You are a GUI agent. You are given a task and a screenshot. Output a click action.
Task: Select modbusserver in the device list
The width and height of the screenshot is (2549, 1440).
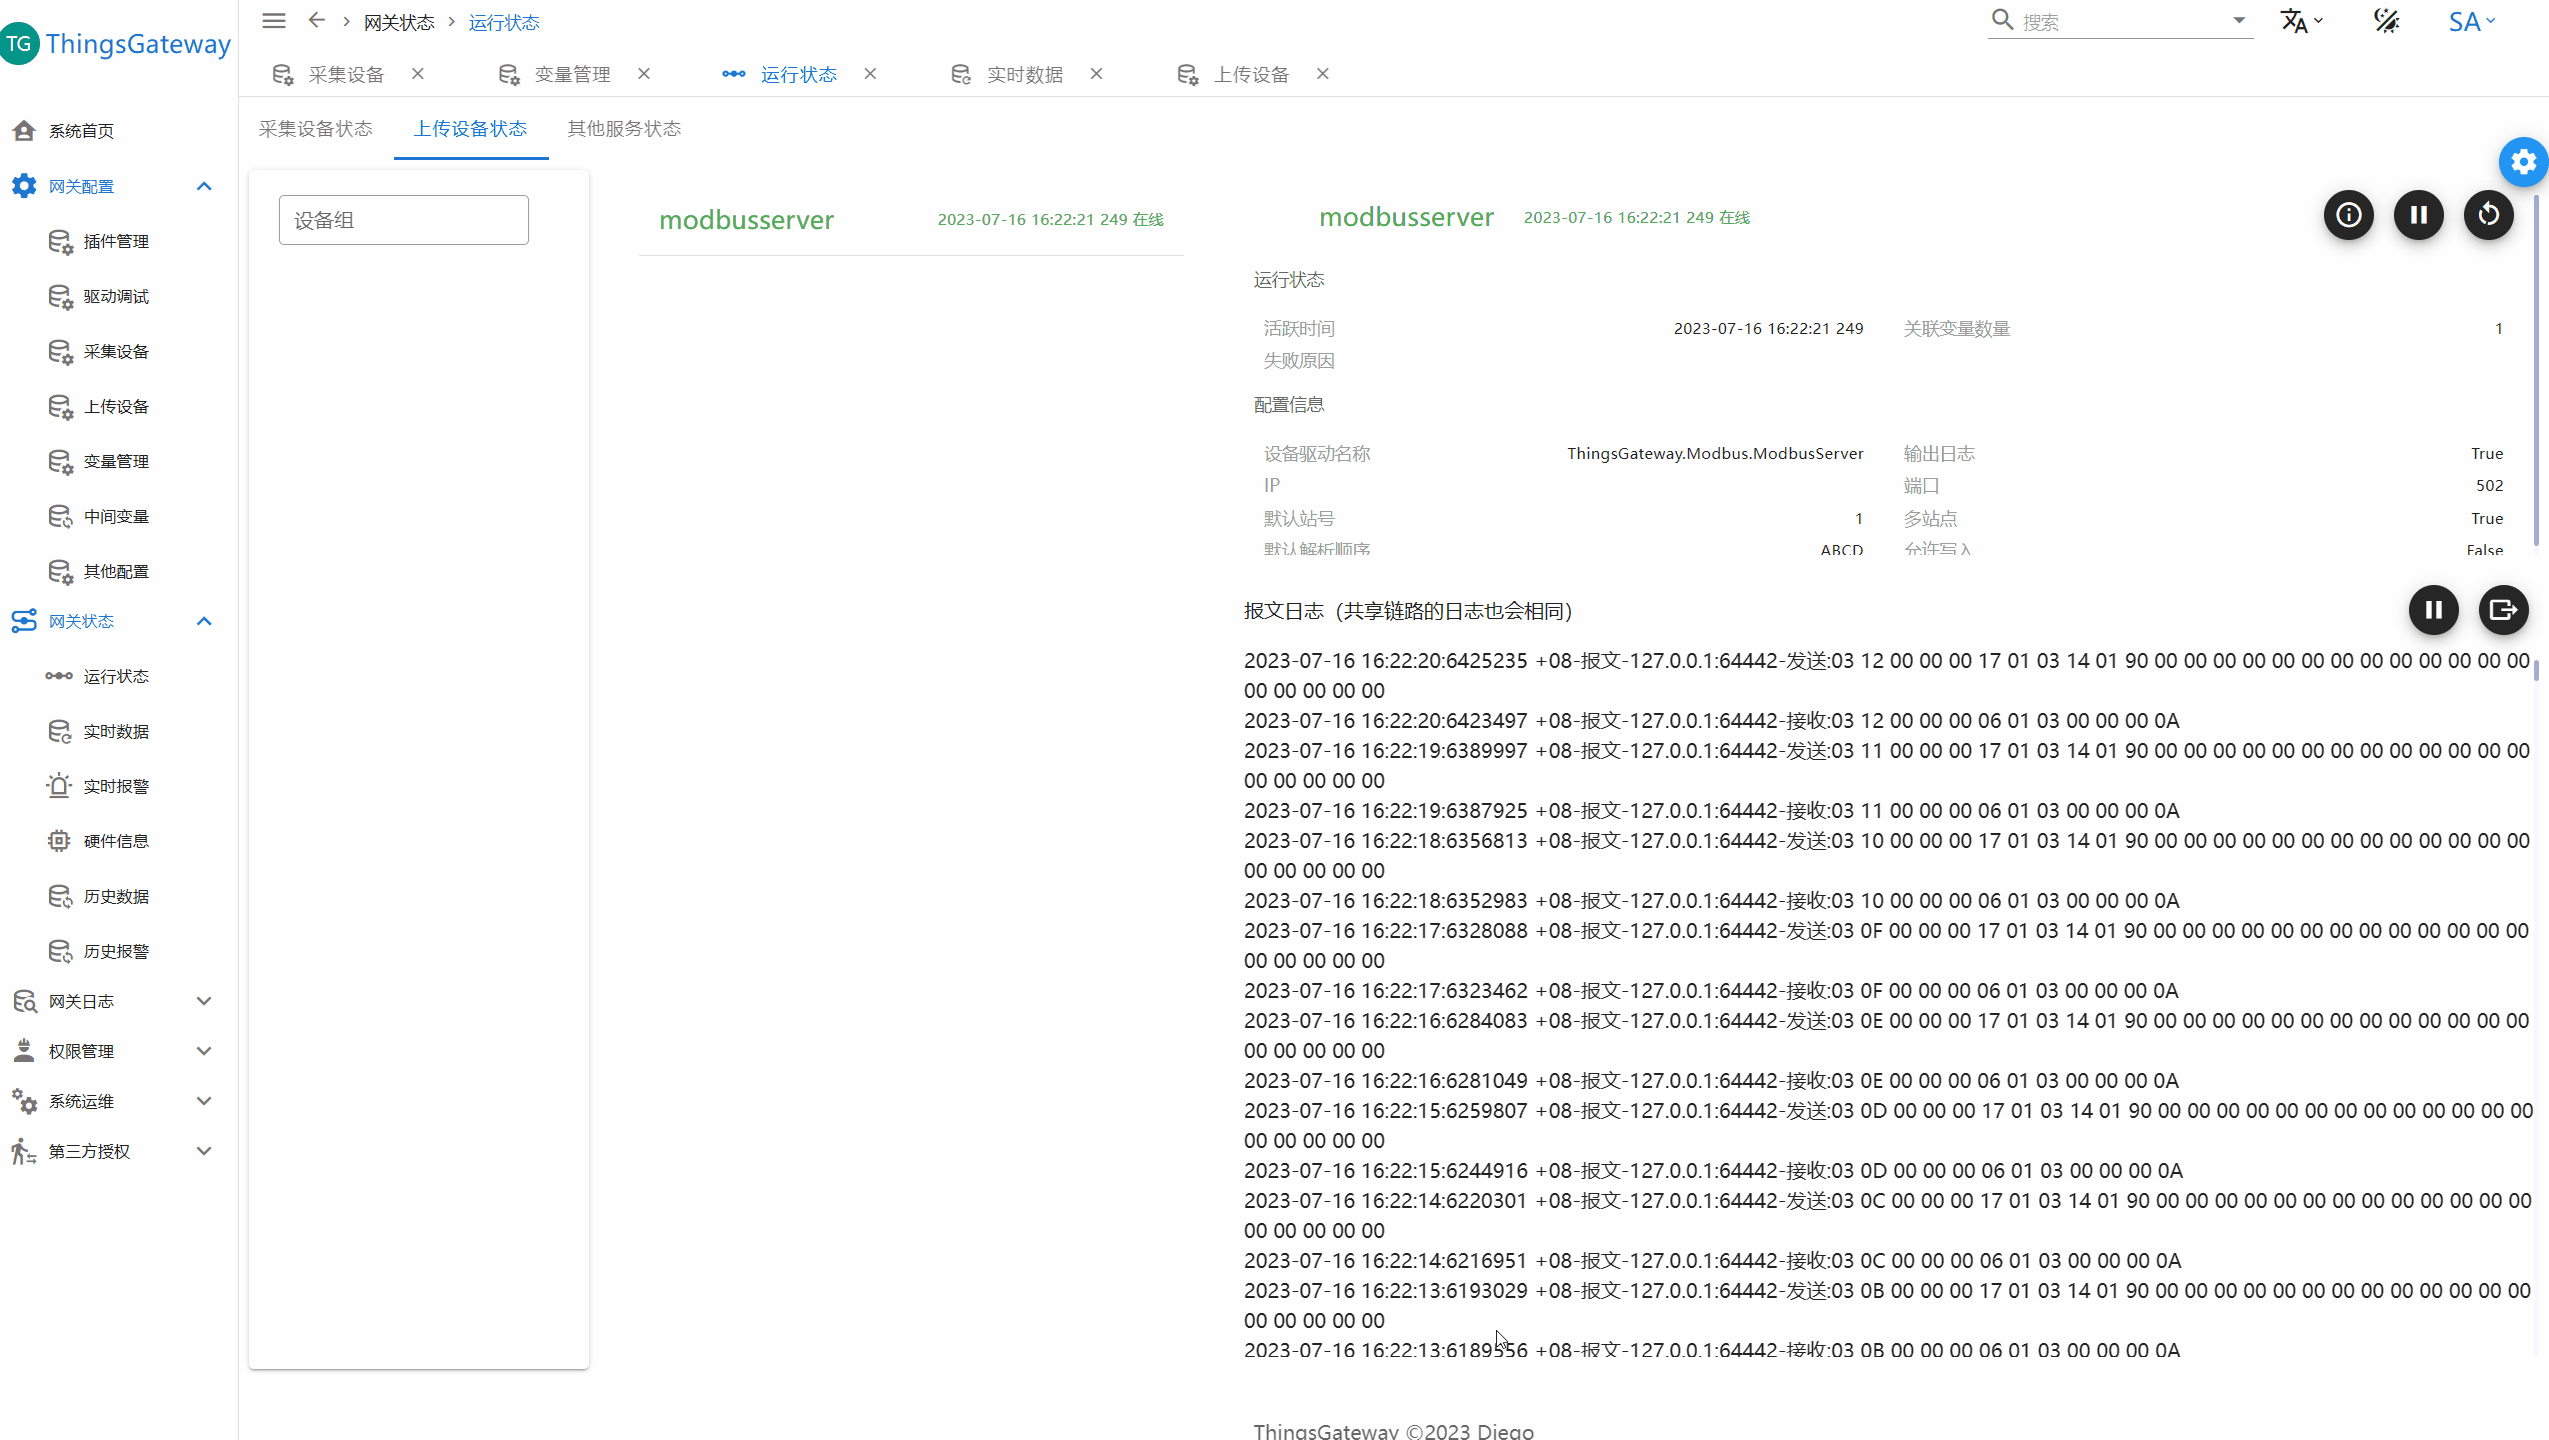coord(746,220)
